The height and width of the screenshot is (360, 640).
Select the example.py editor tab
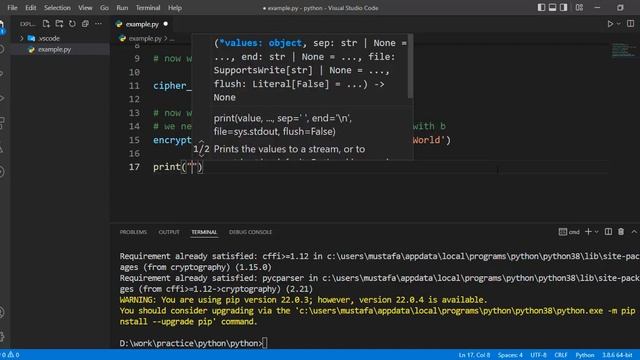[x=141, y=24]
